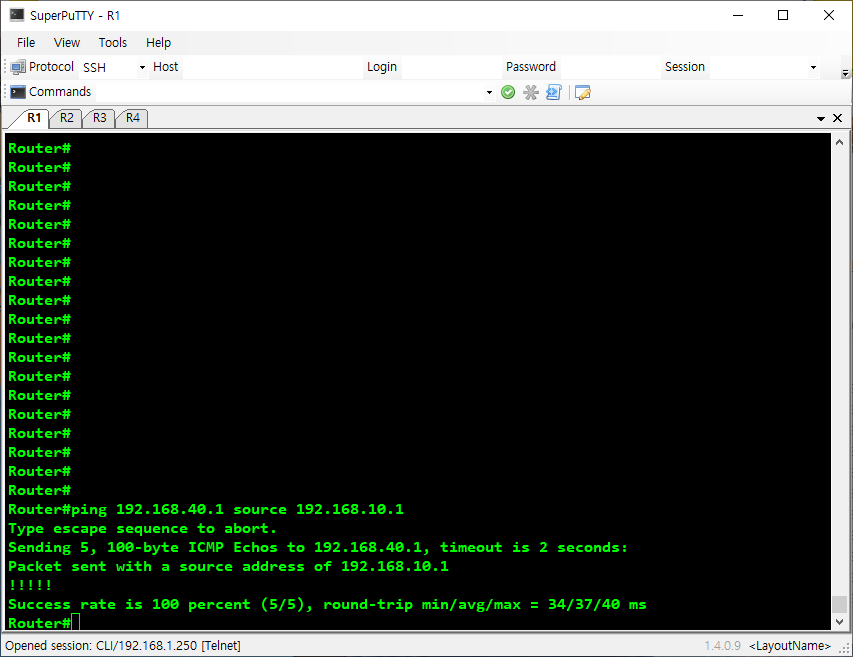Click the ping 192.168.40.1 command line
Viewport: 853px width, 657px height.
click(206, 510)
